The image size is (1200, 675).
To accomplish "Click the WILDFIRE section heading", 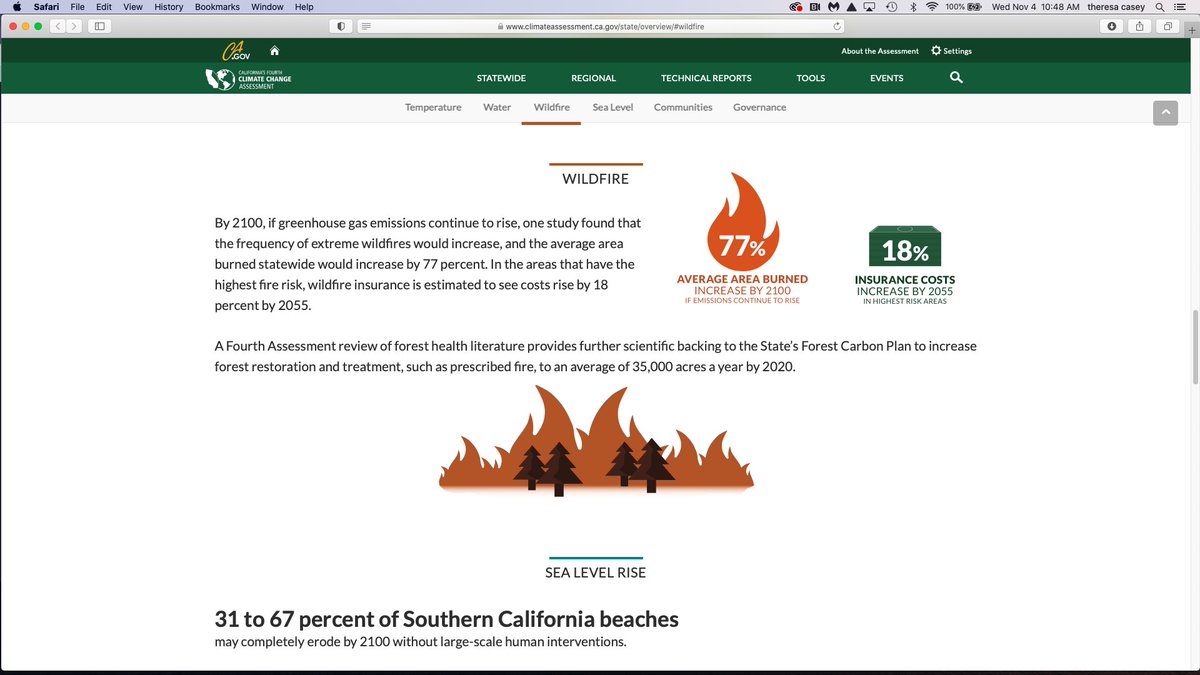I will [596, 179].
